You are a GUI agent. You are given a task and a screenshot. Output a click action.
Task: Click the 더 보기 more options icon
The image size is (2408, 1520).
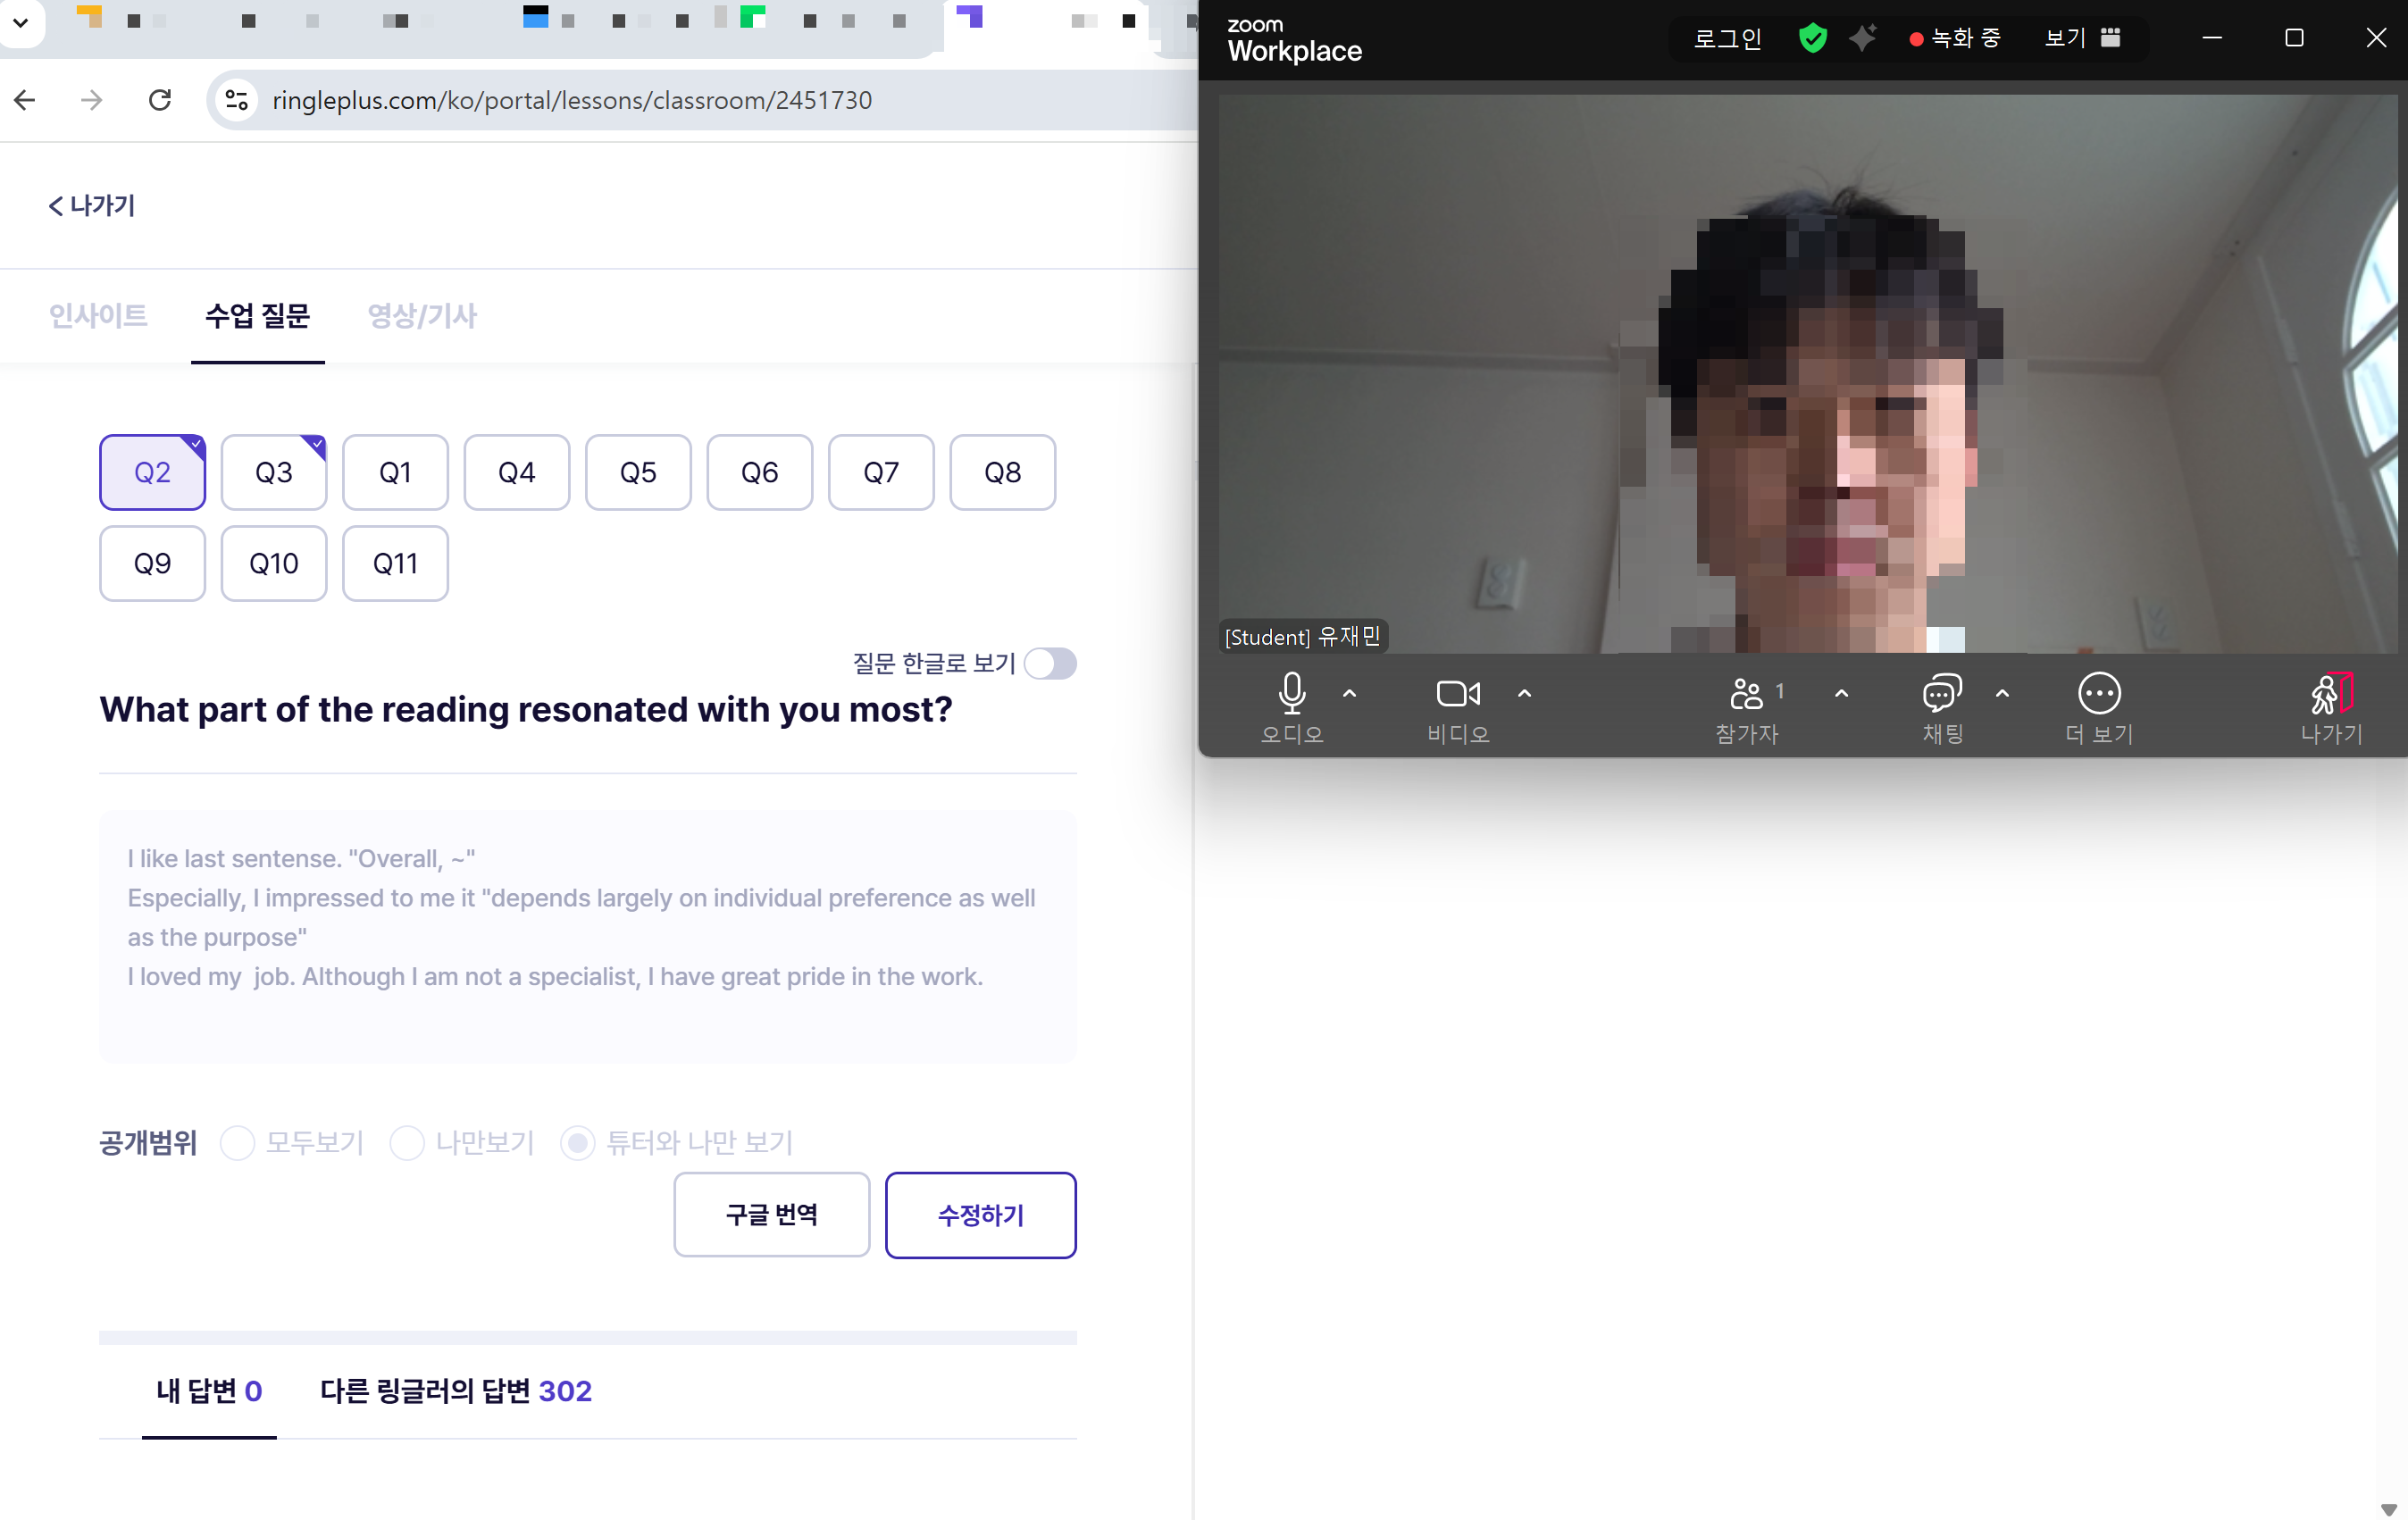(2098, 693)
